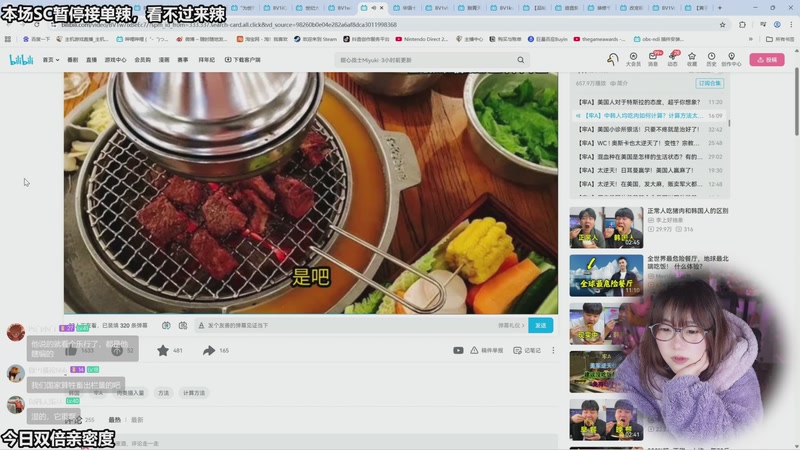Open a new browser tab

(x=720, y=8)
